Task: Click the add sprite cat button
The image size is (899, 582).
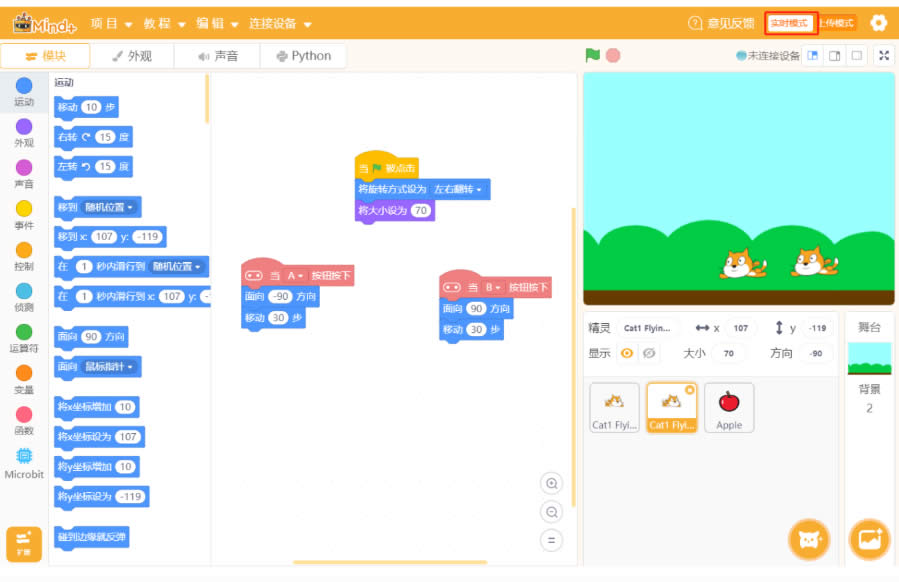Action: 808,540
